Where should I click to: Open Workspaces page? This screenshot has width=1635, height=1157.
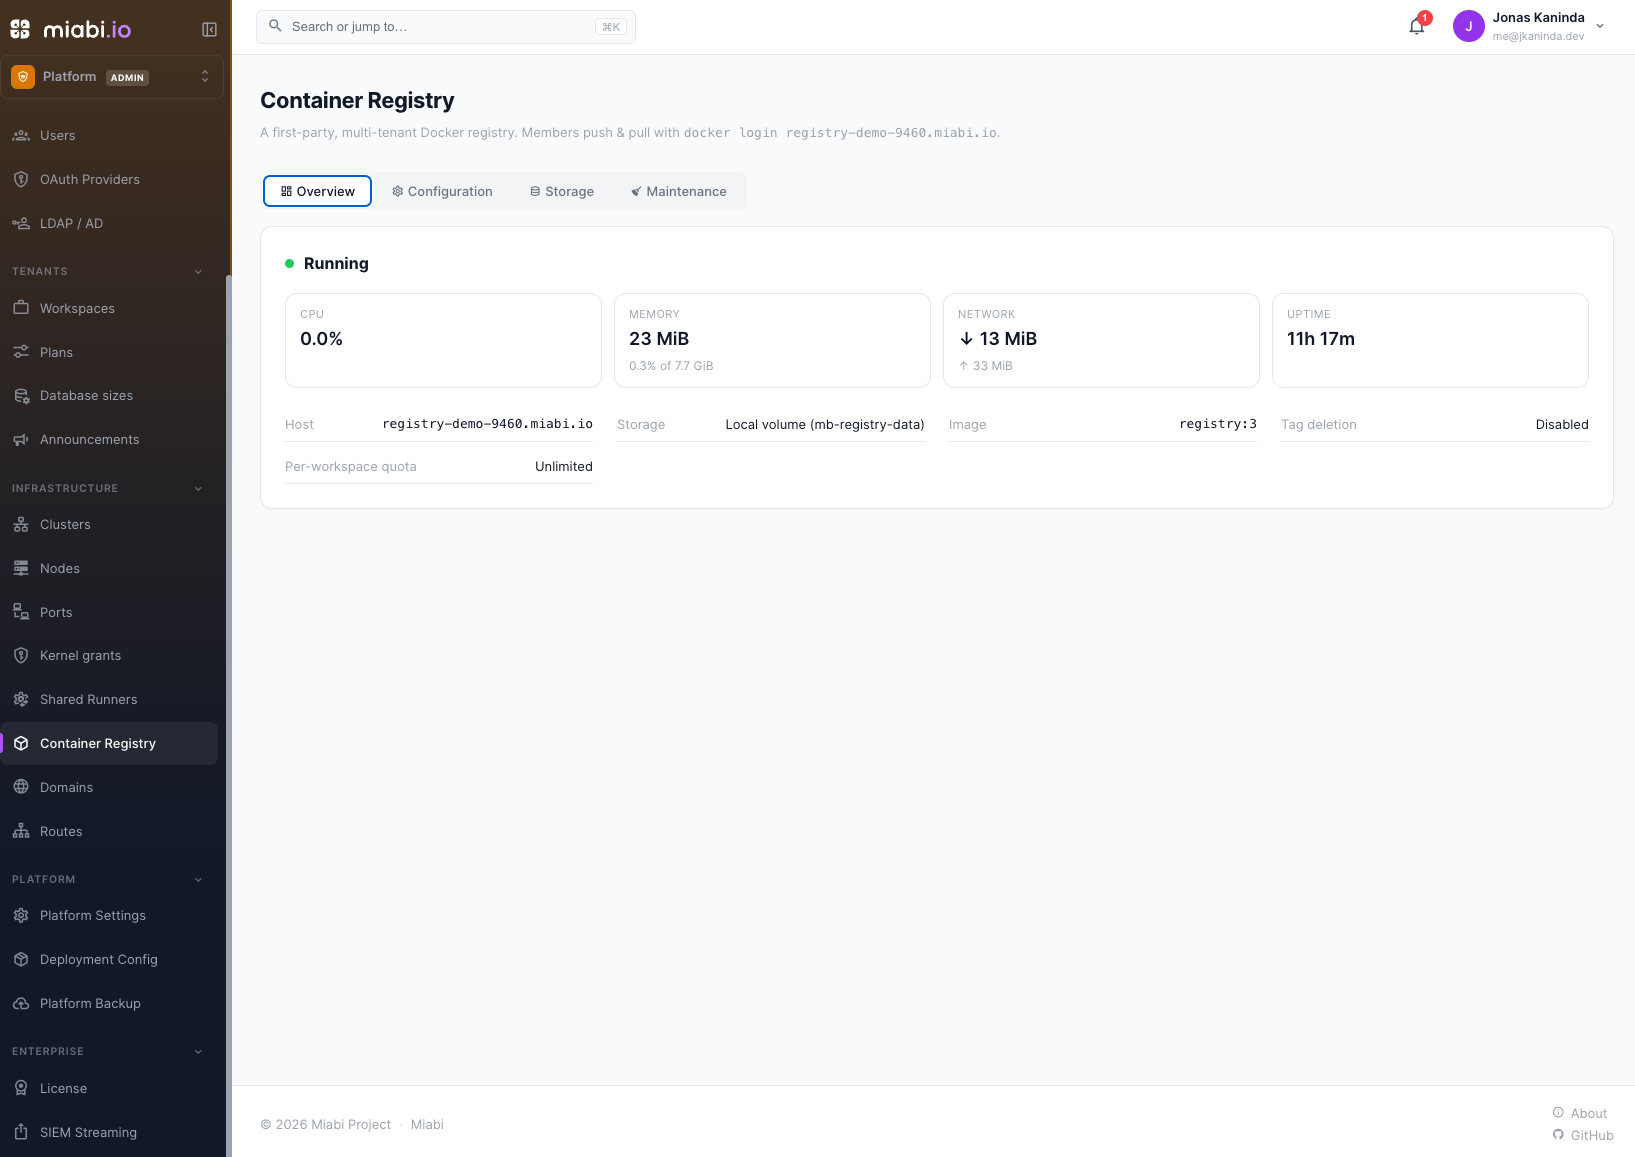point(110,309)
